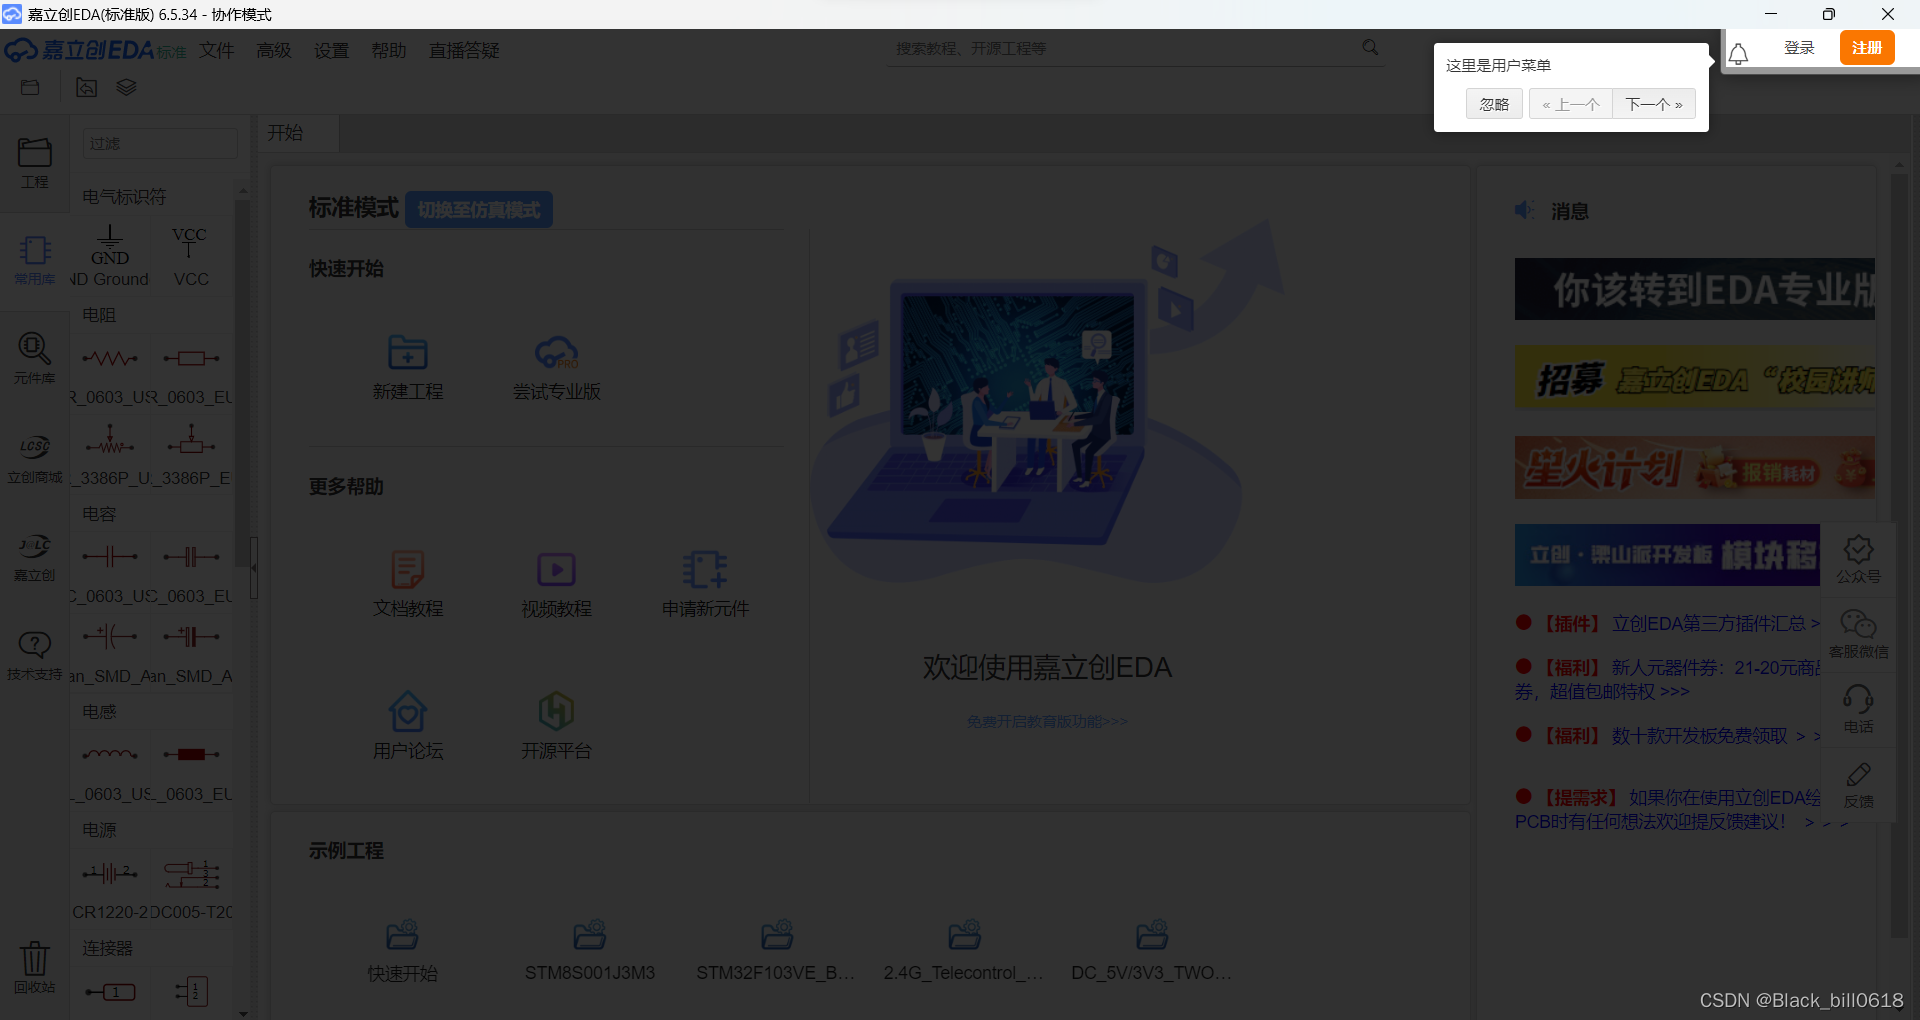This screenshot has height=1020, width=1920.
Task: Open the DC_5V/3V3_TWO example project
Action: (1152, 951)
